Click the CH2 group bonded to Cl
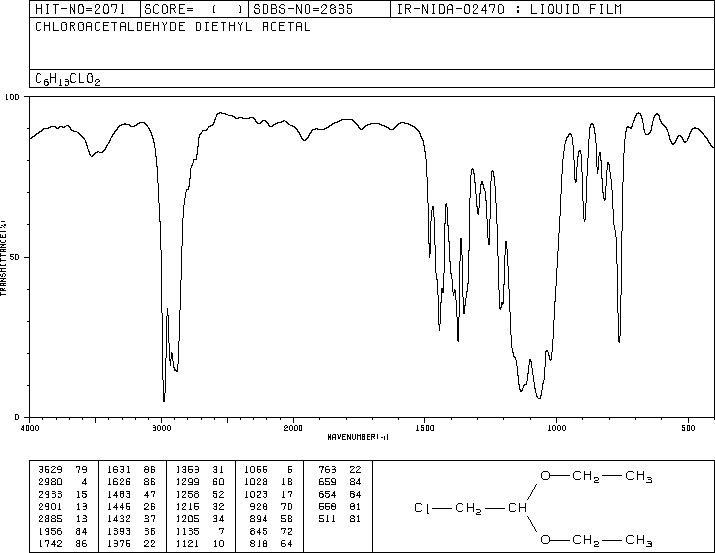The width and height of the screenshot is (715, 553). point(468,509)
